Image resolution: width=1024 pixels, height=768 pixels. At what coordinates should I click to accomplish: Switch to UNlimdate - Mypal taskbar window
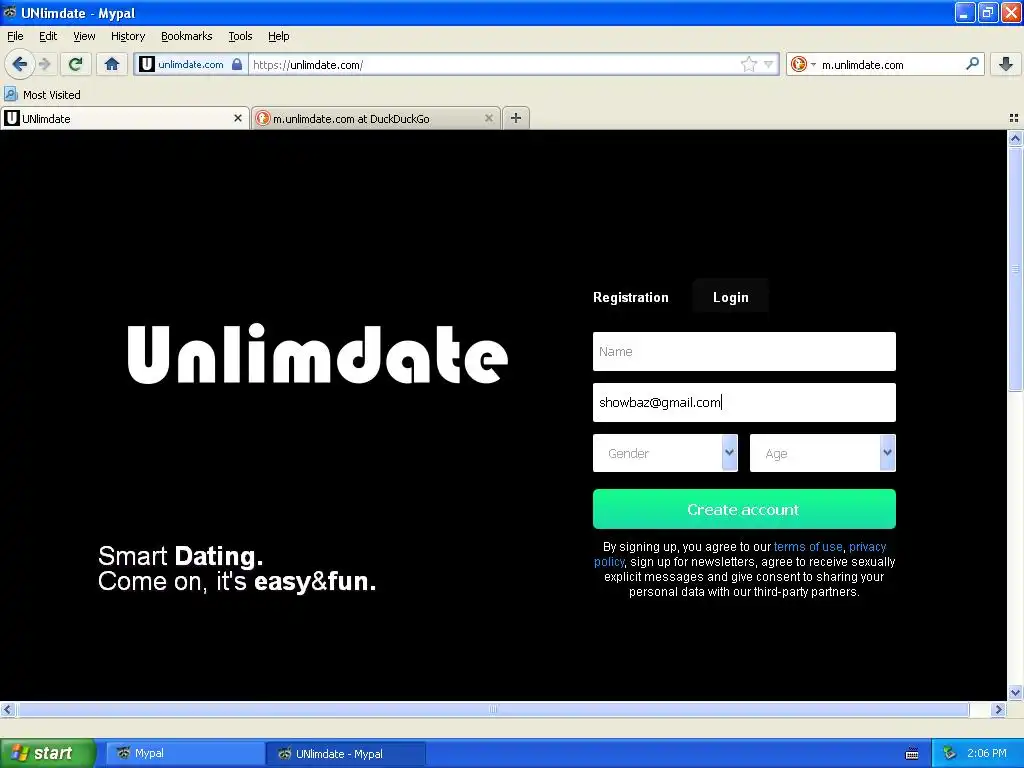click(346, 754)
